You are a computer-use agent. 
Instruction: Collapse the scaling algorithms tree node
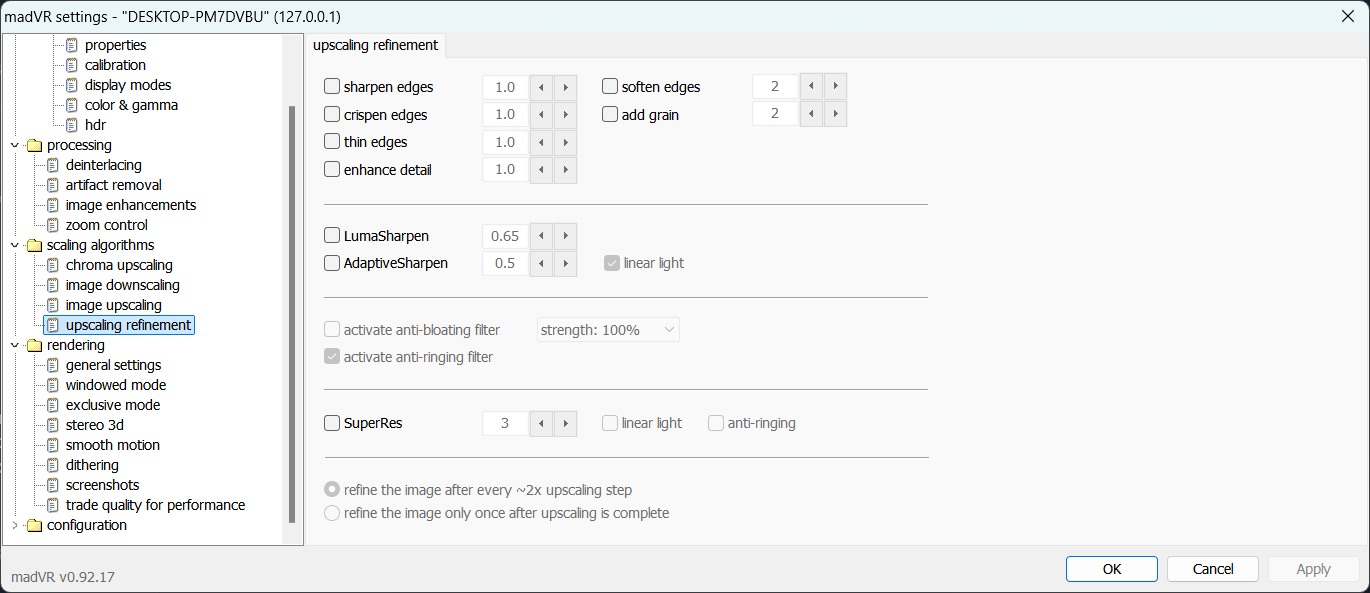point(14,245)
